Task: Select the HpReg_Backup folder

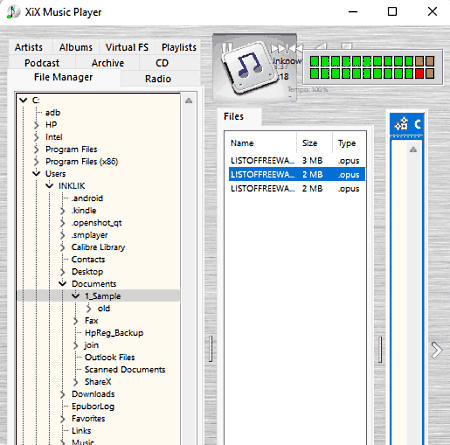Action: [x=114, y=333]
